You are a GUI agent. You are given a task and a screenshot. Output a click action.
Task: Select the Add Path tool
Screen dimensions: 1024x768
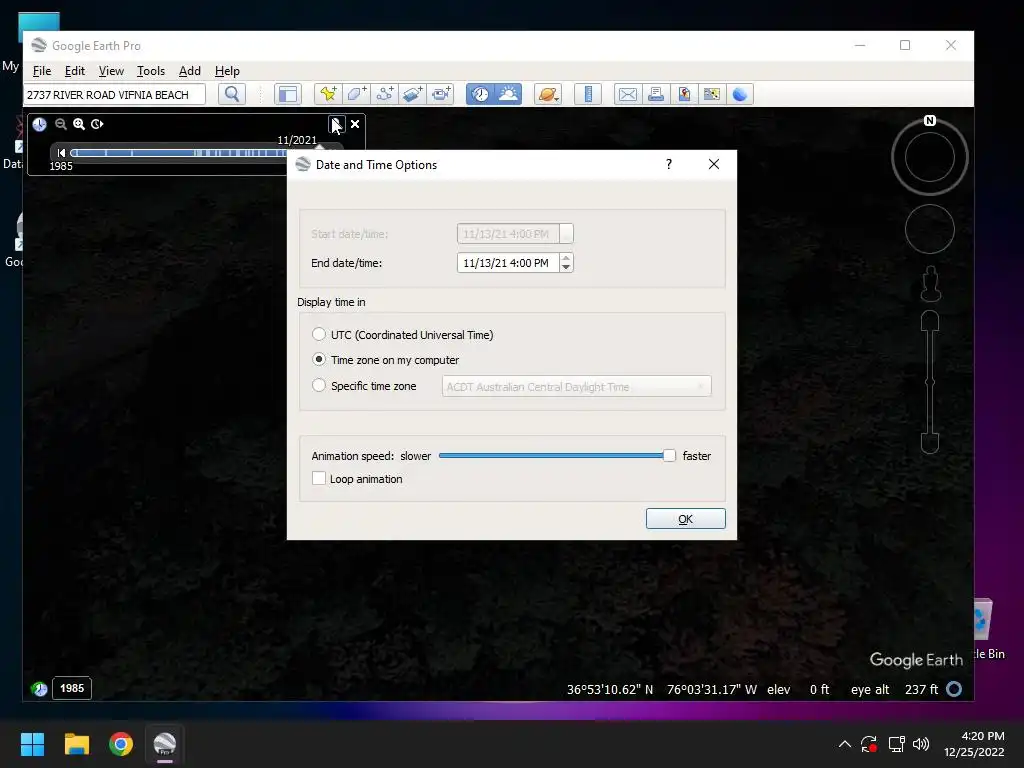coord(385,94)
